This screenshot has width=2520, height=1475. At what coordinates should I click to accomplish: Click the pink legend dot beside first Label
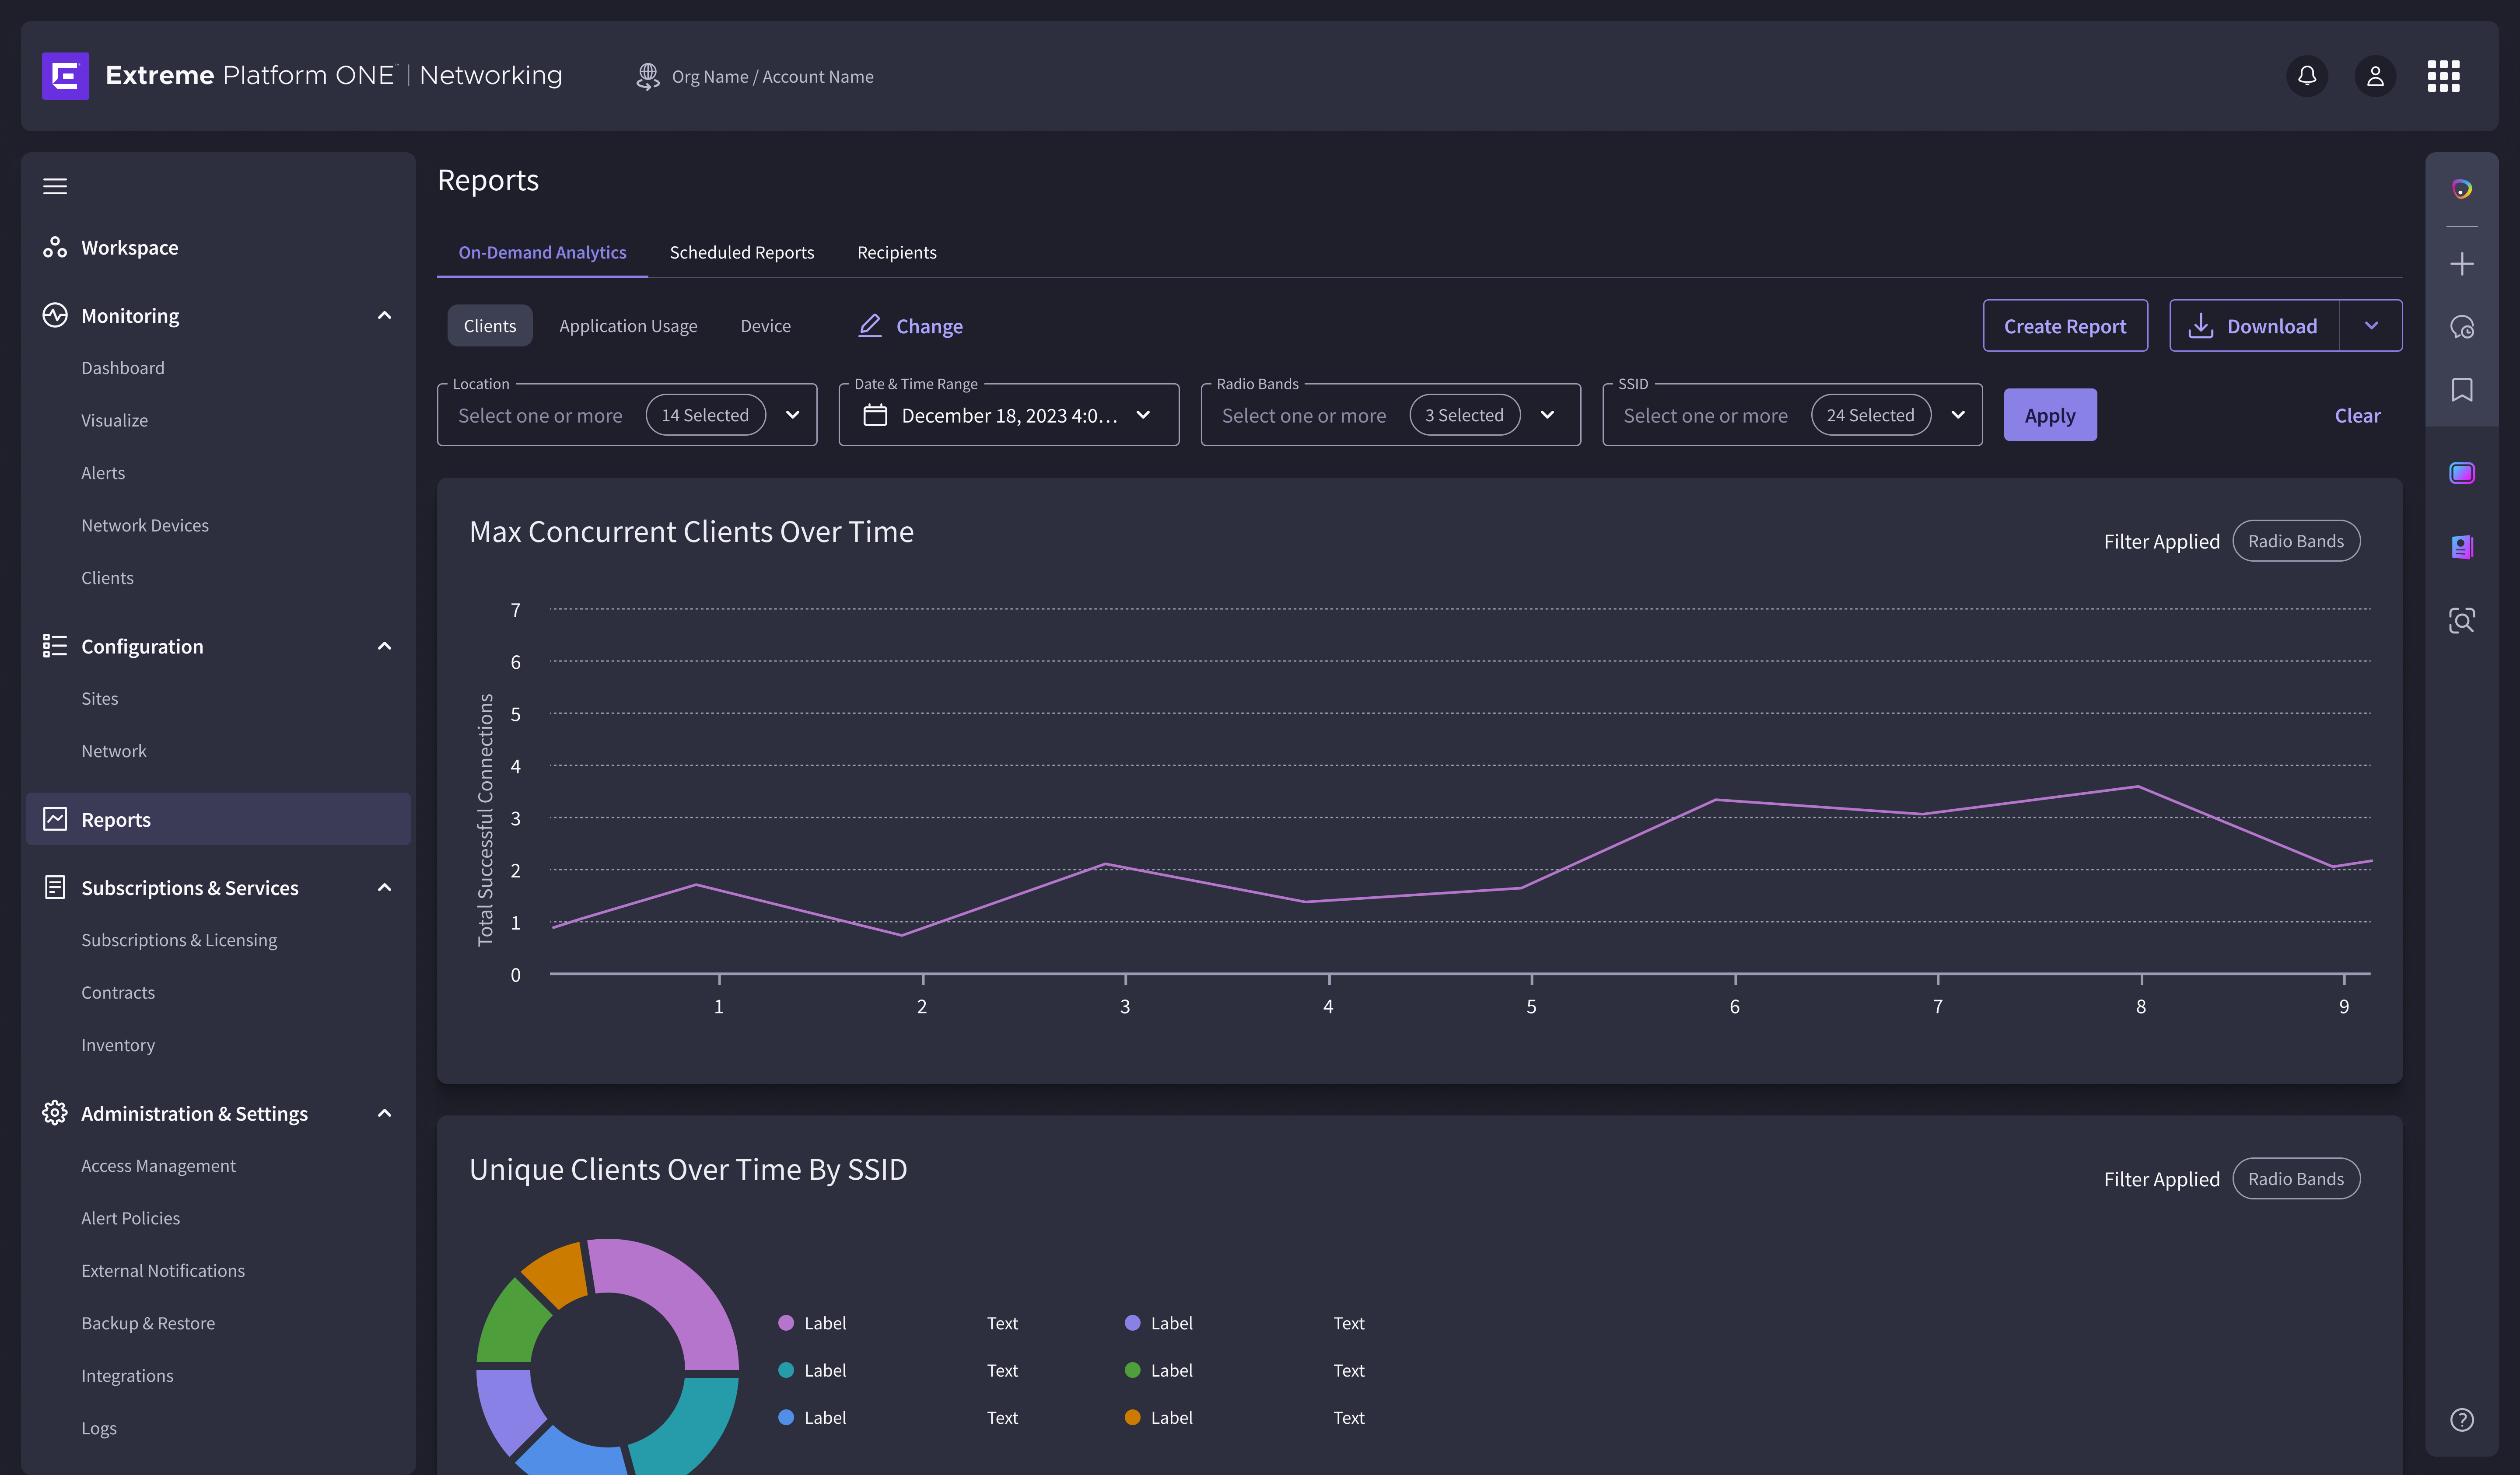point(786,1323)
